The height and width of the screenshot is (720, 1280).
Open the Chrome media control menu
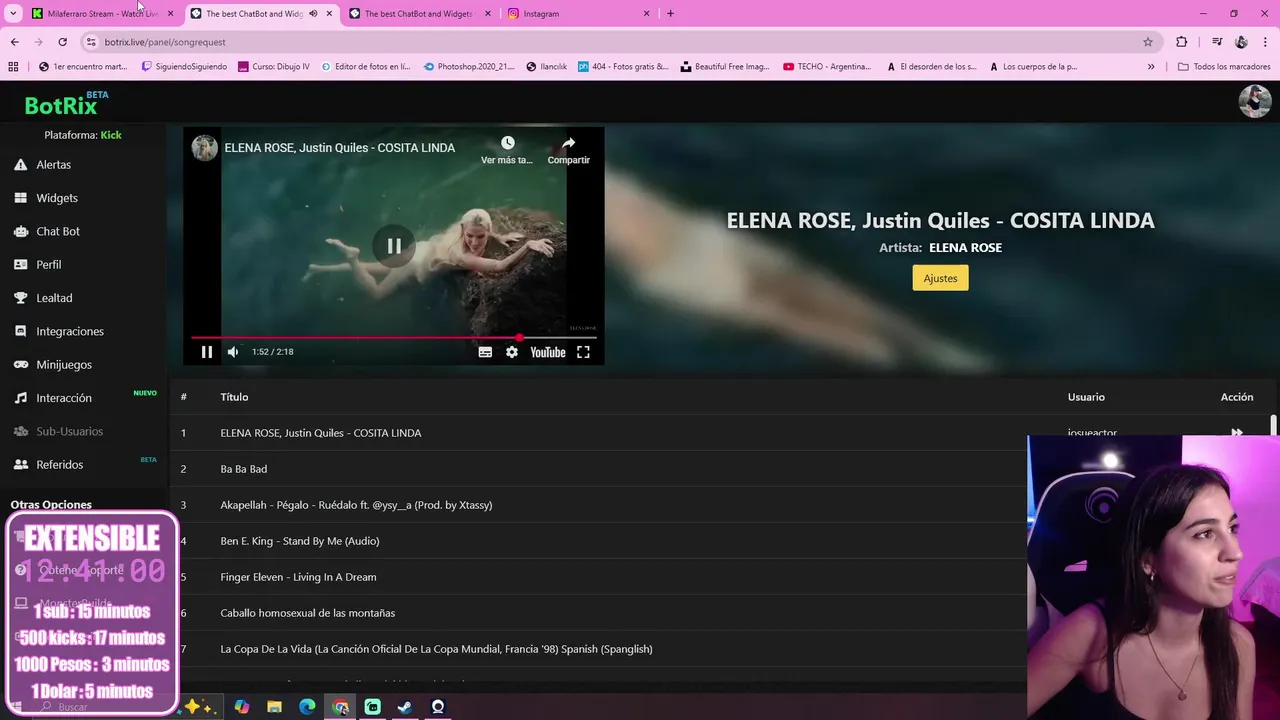(1217, 42)
